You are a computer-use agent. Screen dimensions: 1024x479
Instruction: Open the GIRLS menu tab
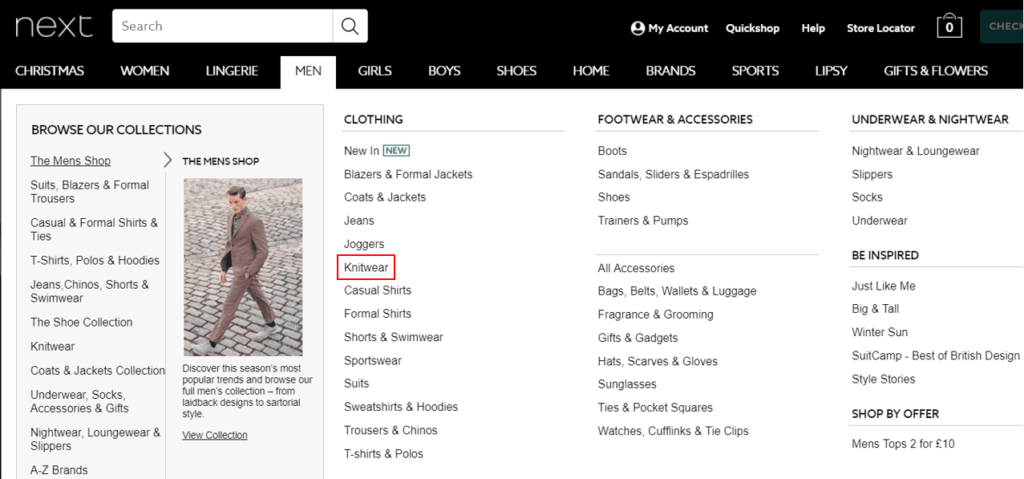point(374,71)
